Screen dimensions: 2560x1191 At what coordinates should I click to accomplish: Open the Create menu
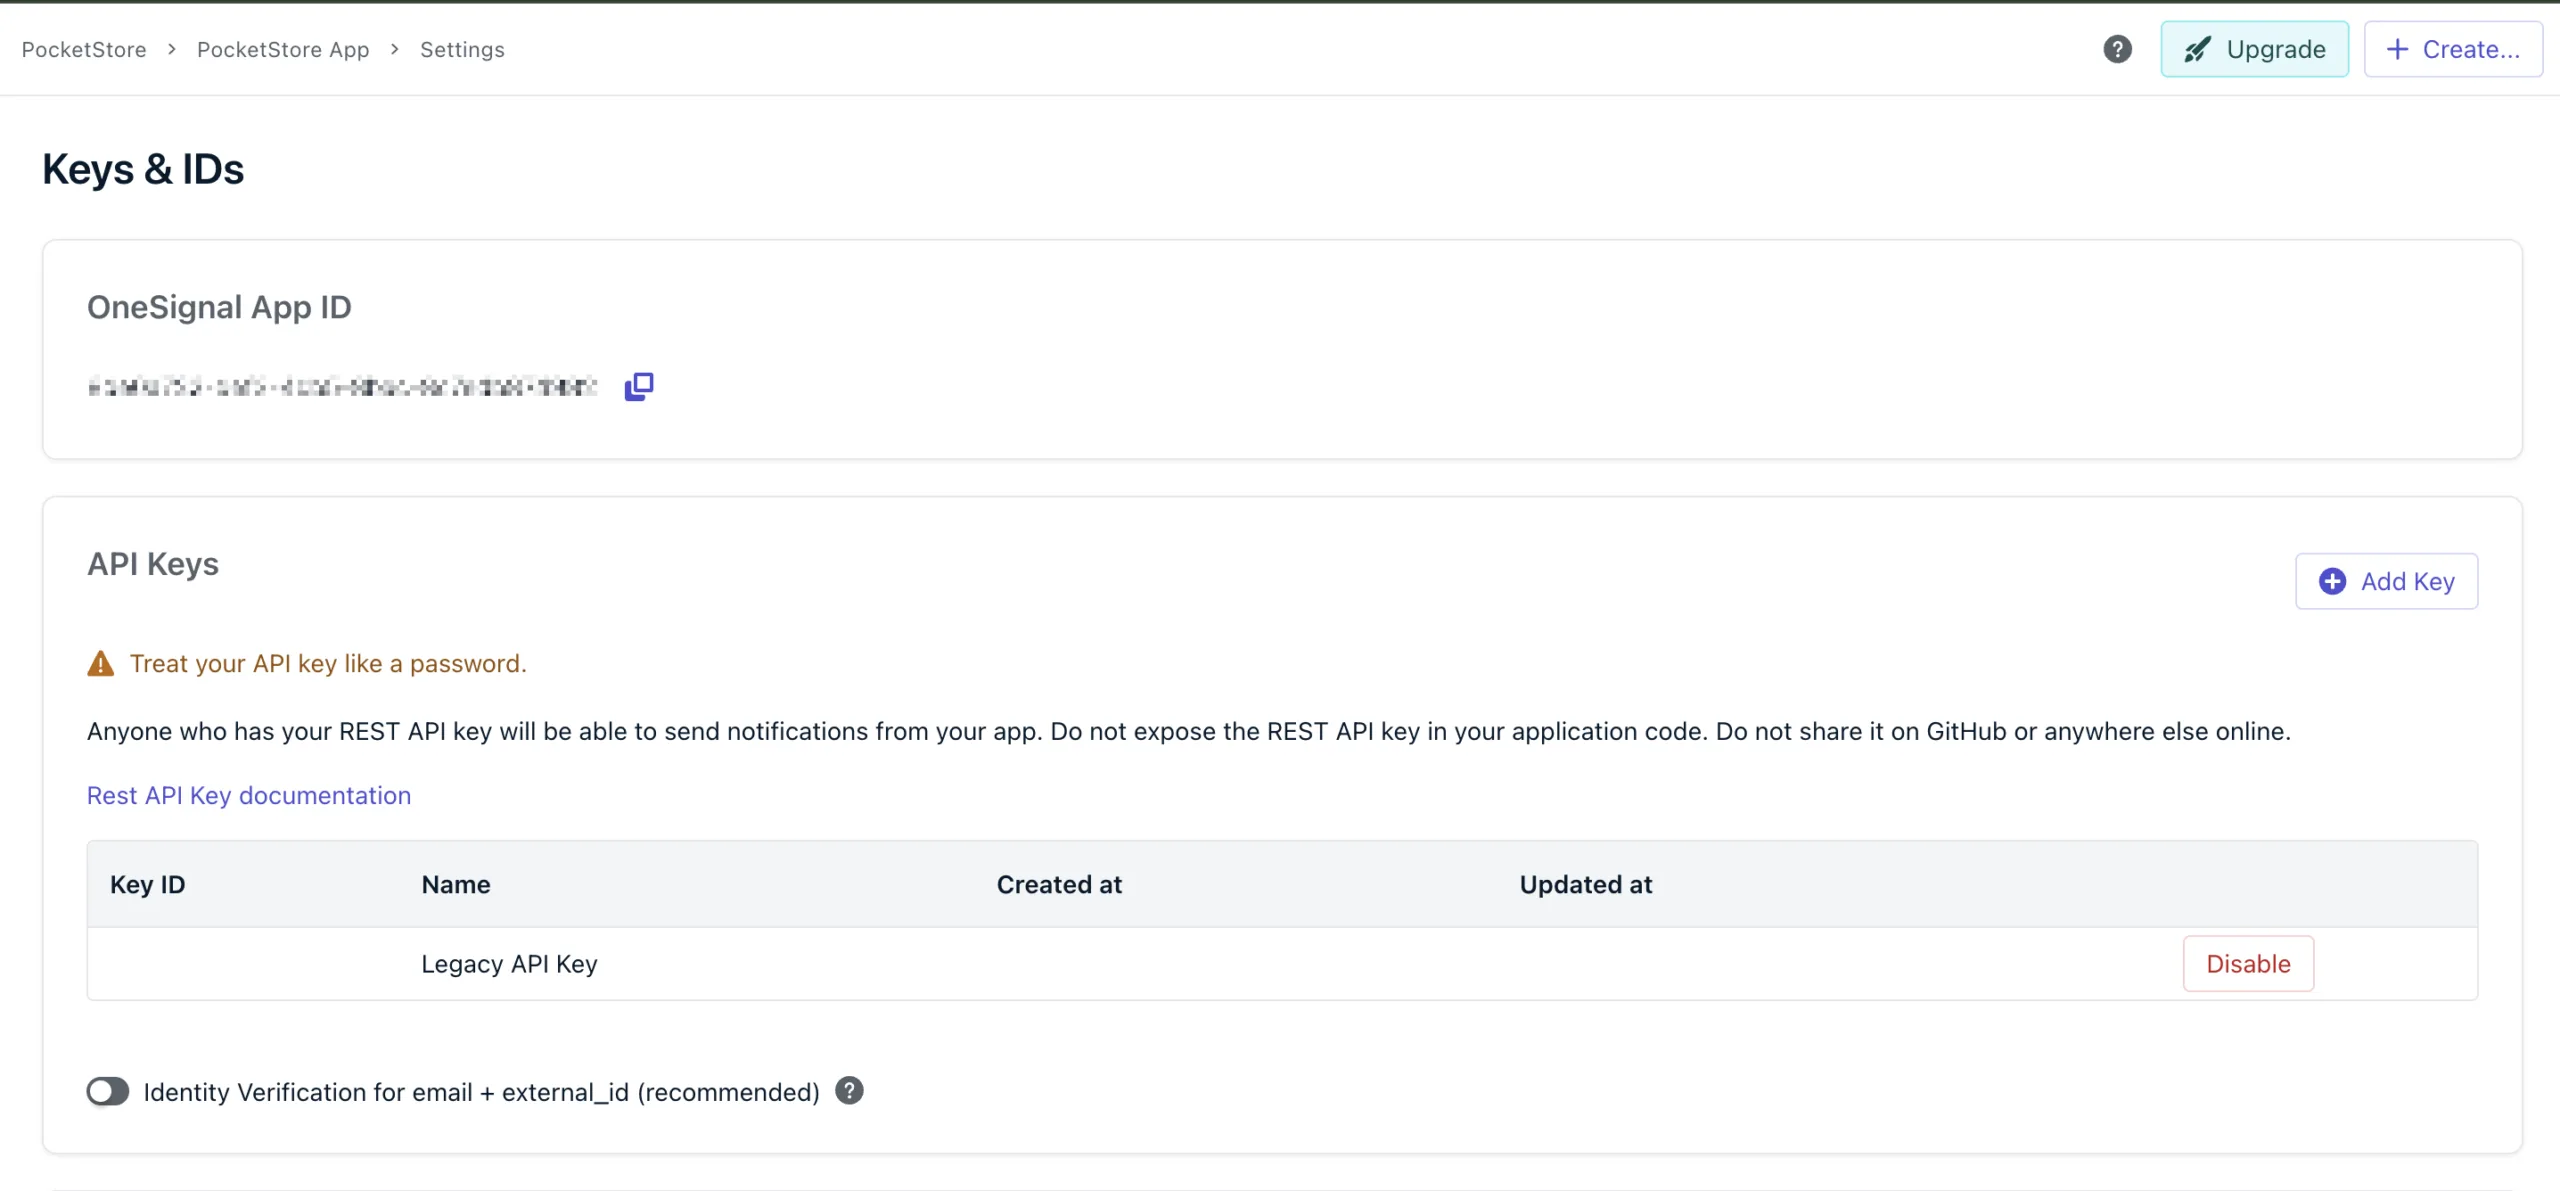(x=2453, y=49)
